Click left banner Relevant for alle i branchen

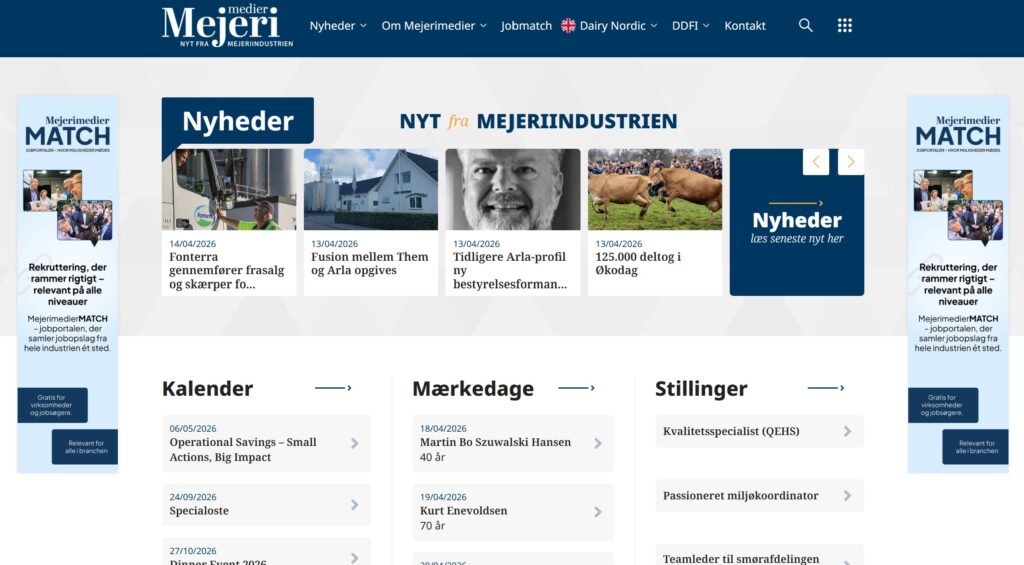click(x=85, y=447)
